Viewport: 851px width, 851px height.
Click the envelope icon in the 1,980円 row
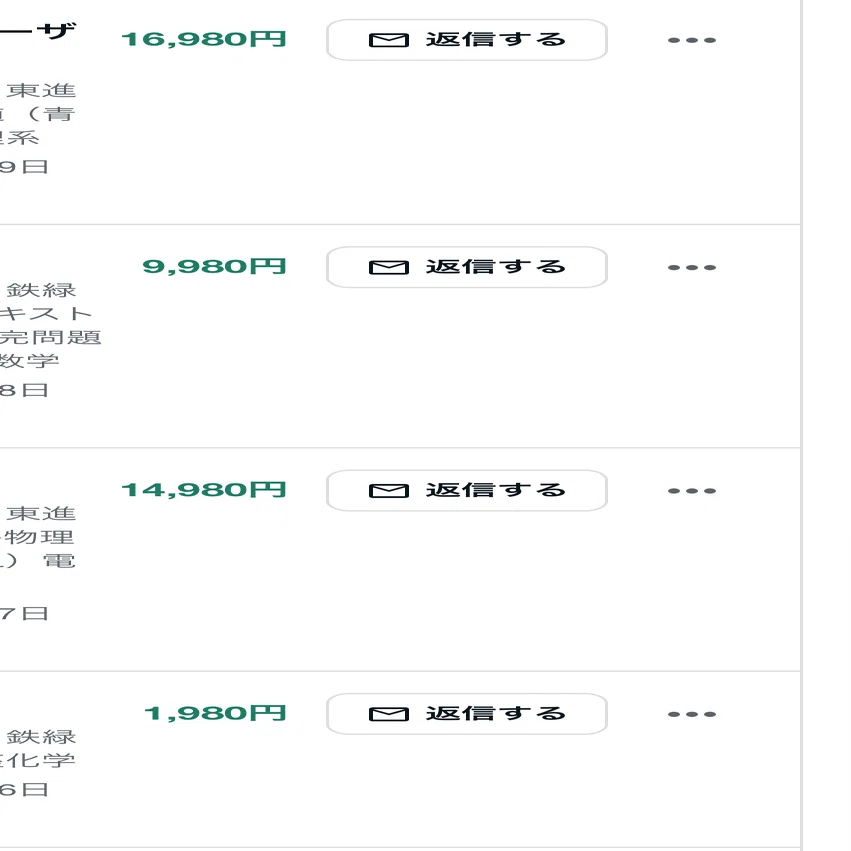pyautogui.click(x=389, y=714)
